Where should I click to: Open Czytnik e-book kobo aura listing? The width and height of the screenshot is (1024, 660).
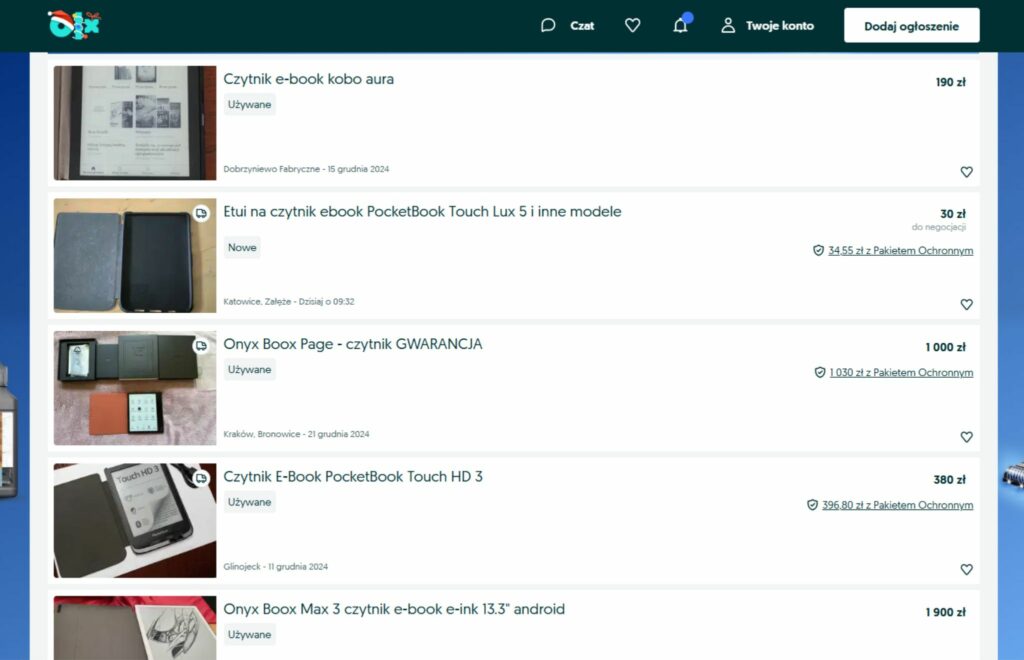[308, 79]
